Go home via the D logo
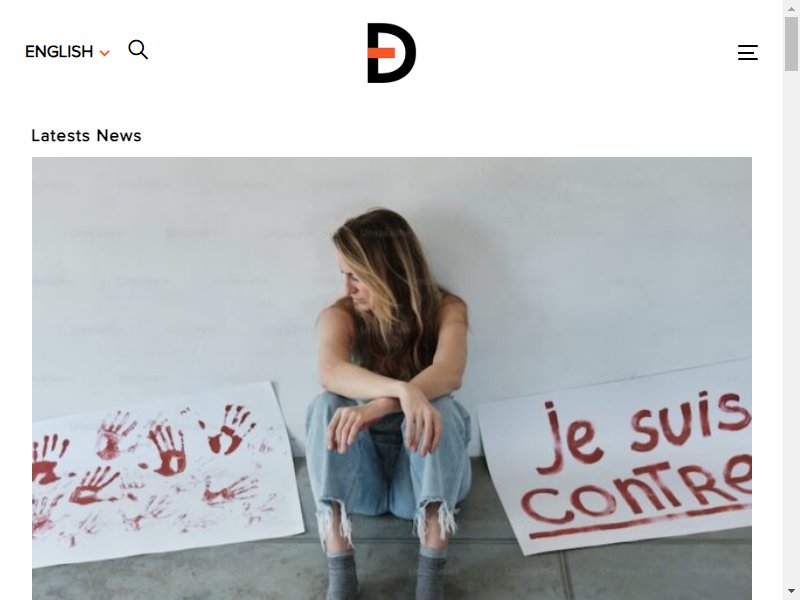800x600 pixels. (391, 53)
